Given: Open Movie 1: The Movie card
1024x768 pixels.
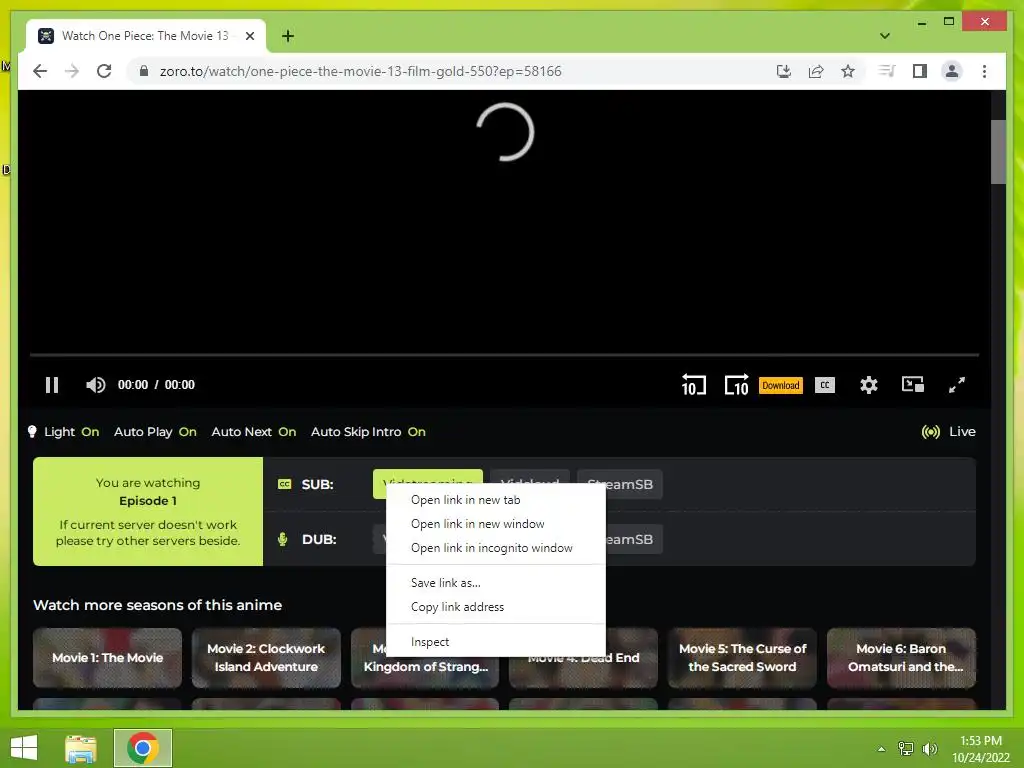Looking at the screenshot, I should (x=107, y=658).
